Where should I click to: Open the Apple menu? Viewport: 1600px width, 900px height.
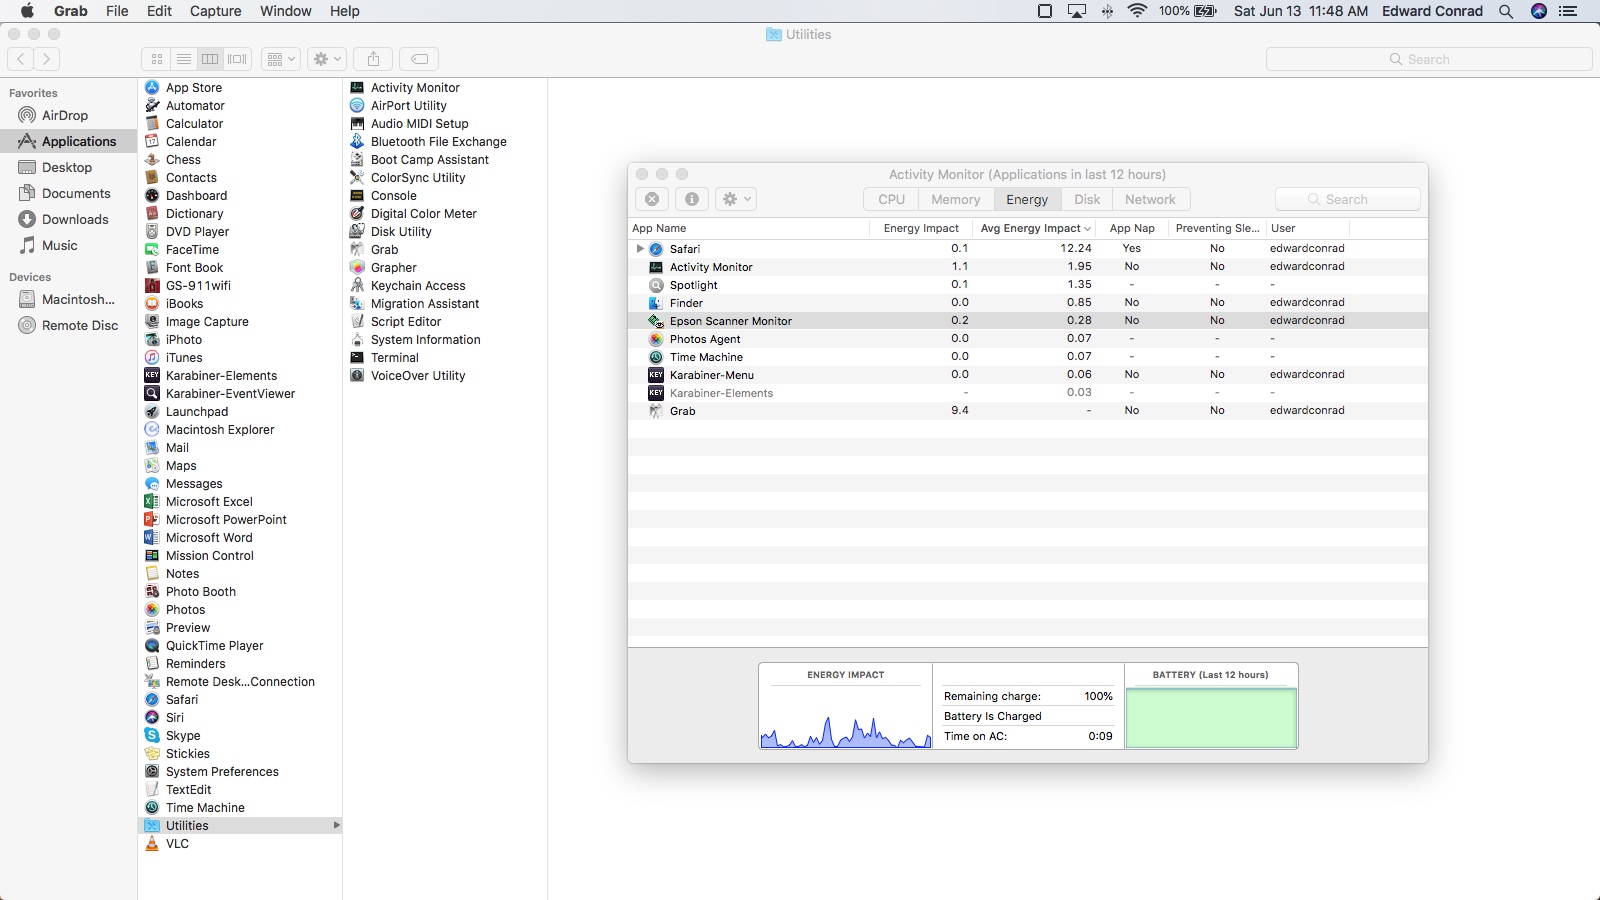coord(27,11)
